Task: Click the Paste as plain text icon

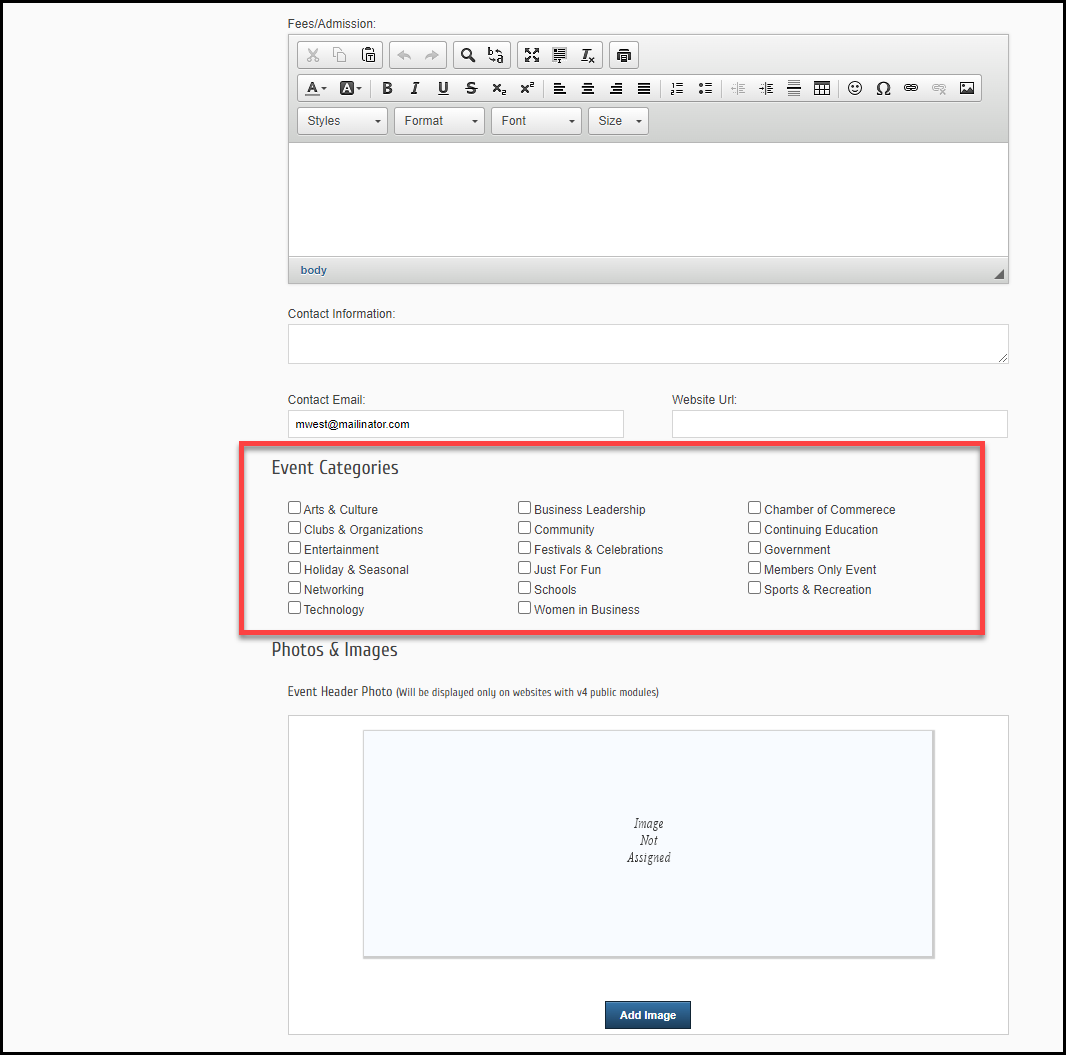Action: pos(368,55)
